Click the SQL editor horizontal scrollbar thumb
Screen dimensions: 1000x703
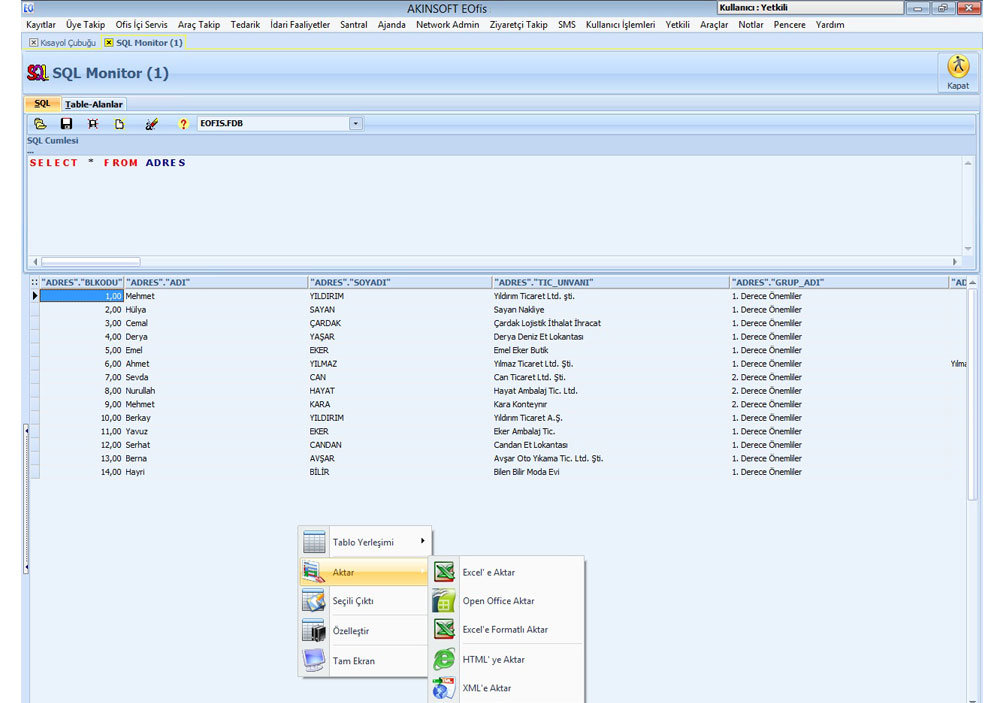click(91, 262)
